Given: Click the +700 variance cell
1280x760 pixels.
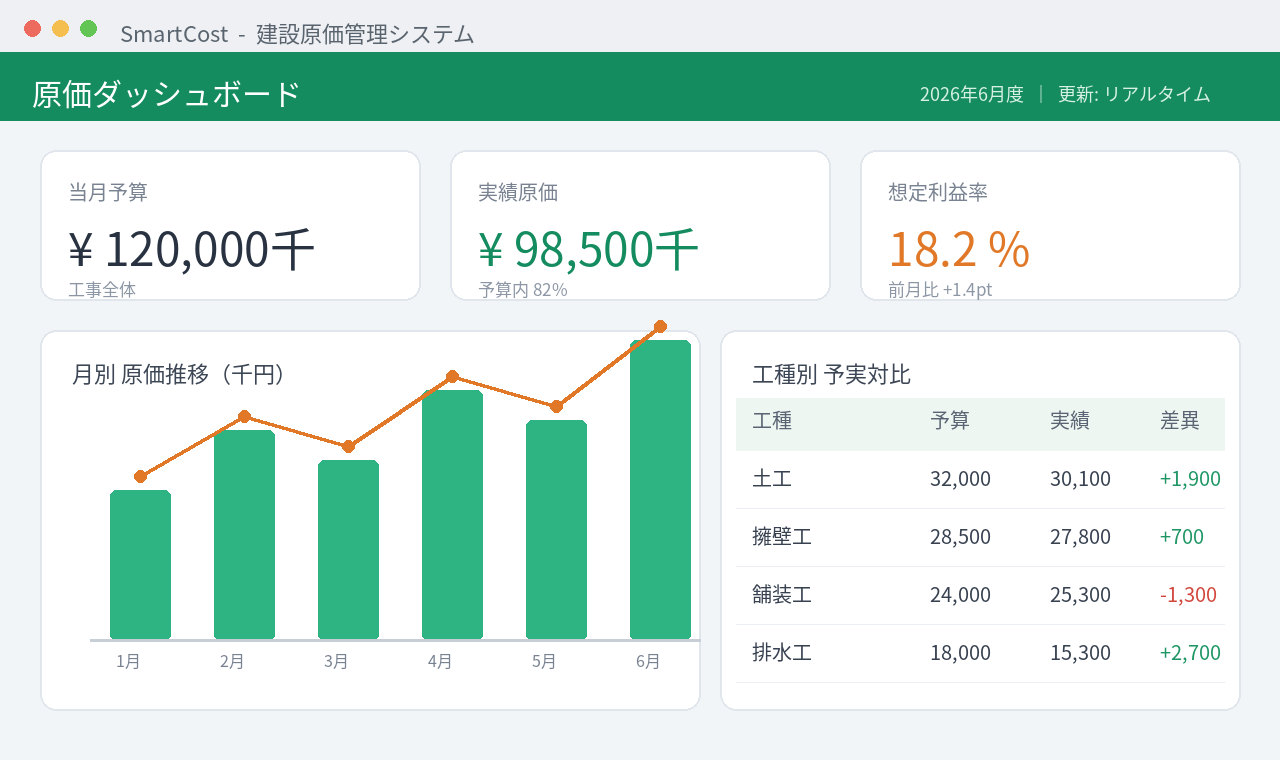Looking at the screenshot, I should coord(1182,537).
